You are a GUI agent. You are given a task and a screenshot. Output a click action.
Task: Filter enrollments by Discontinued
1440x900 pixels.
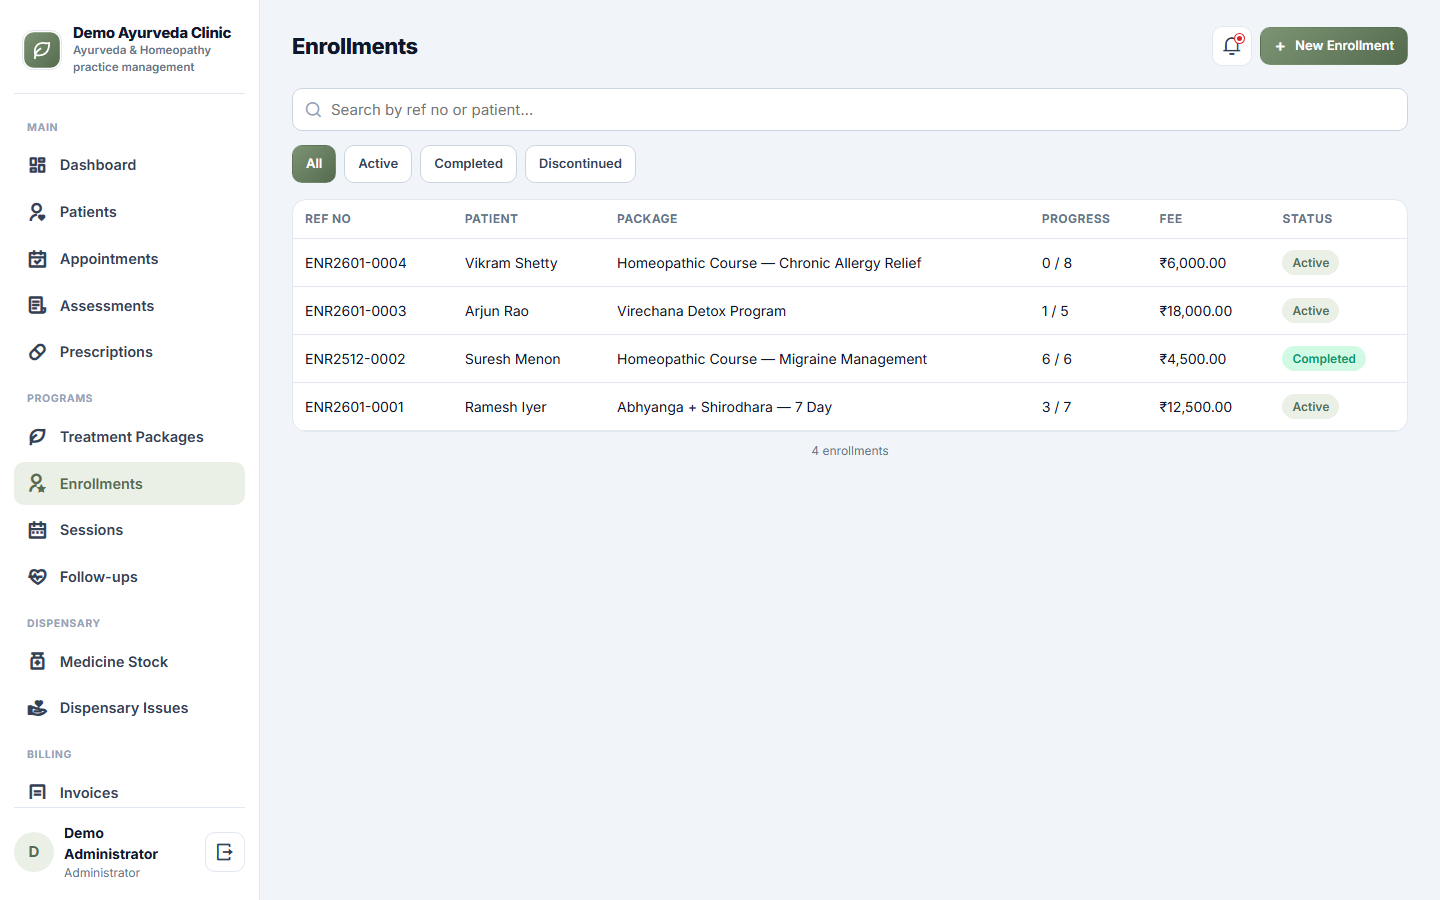coord(580,164)
